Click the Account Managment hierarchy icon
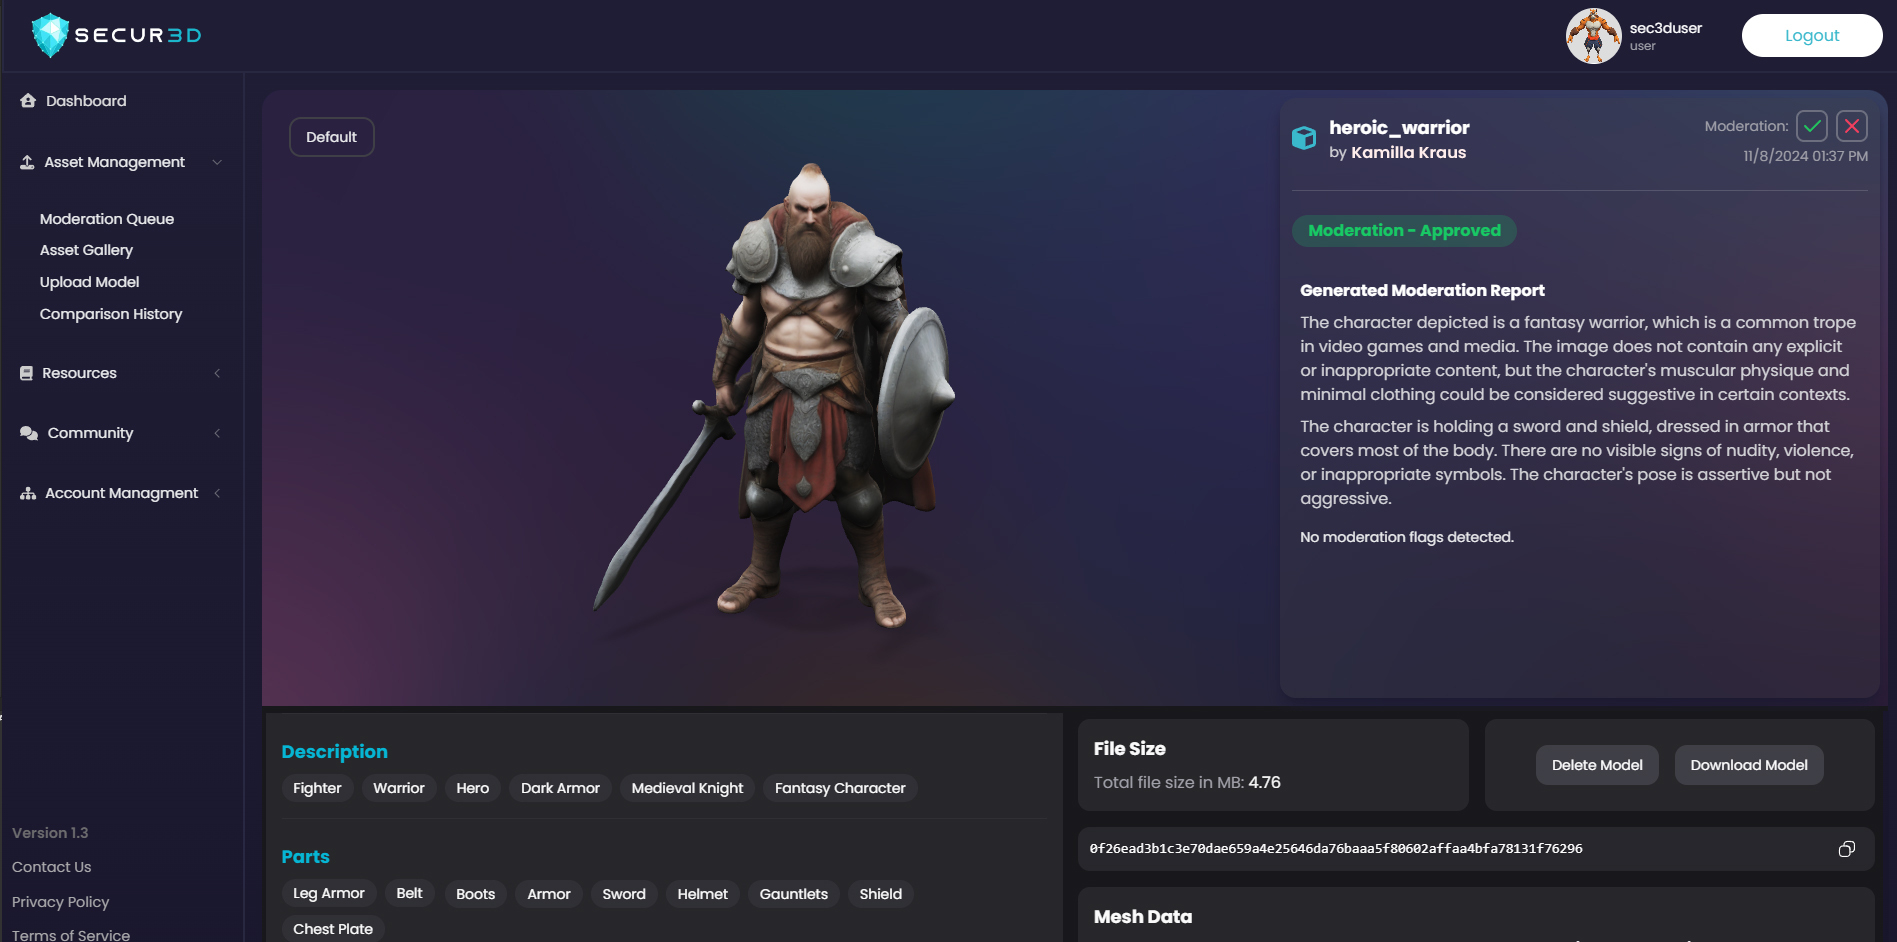This screenshot has width=1897, height=942. click(28, 493)
